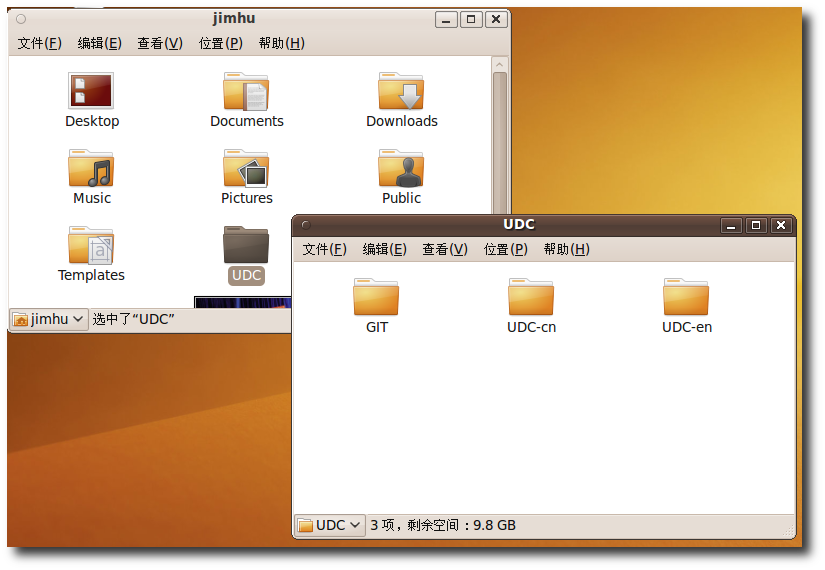Open the Desktop folder icon in jimhu window

pos(91,91)
